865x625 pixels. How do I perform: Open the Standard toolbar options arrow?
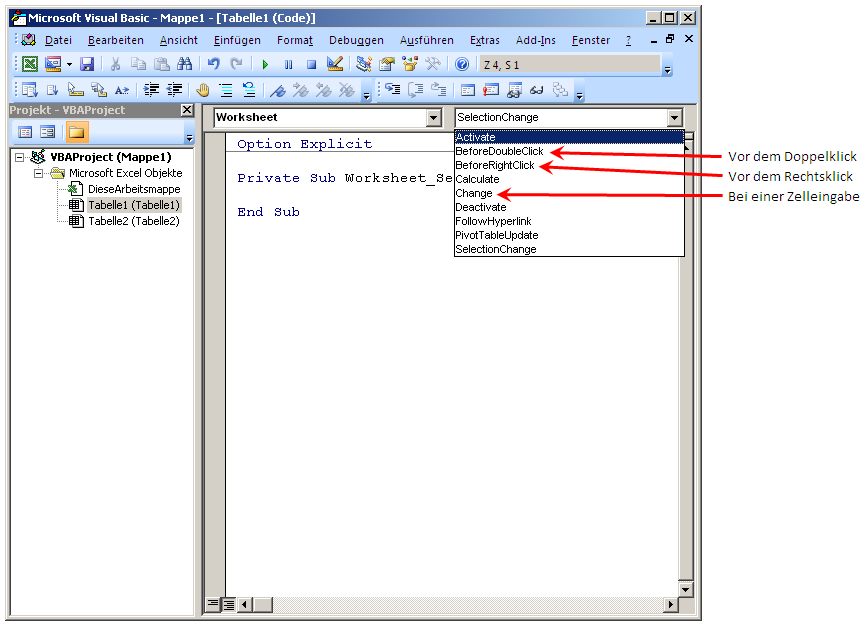[668, 70]
